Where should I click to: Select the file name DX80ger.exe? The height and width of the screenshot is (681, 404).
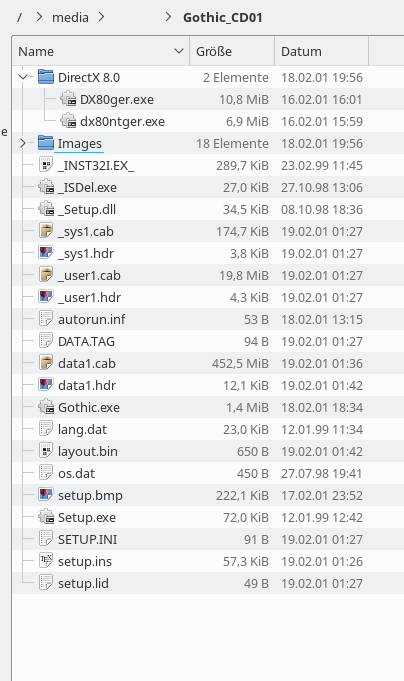click(x=117, y=99)
